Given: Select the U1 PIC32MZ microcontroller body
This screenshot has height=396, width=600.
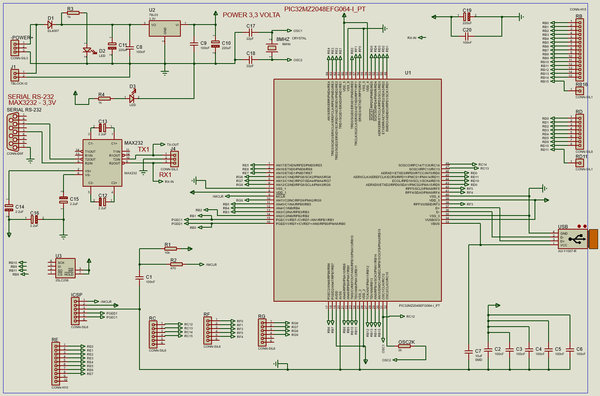Looking at the screenshot, I should 357,190.
